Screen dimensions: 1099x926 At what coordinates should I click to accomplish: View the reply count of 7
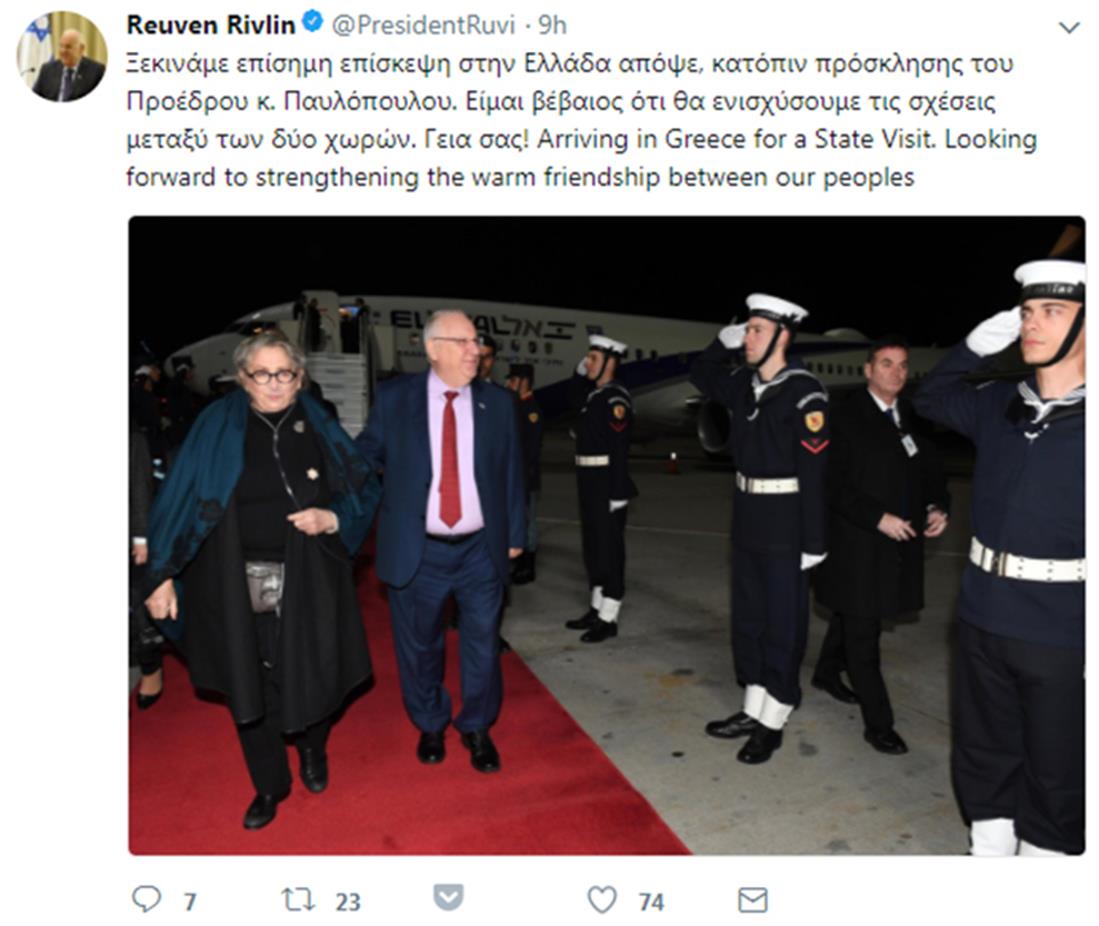[189, 901]
